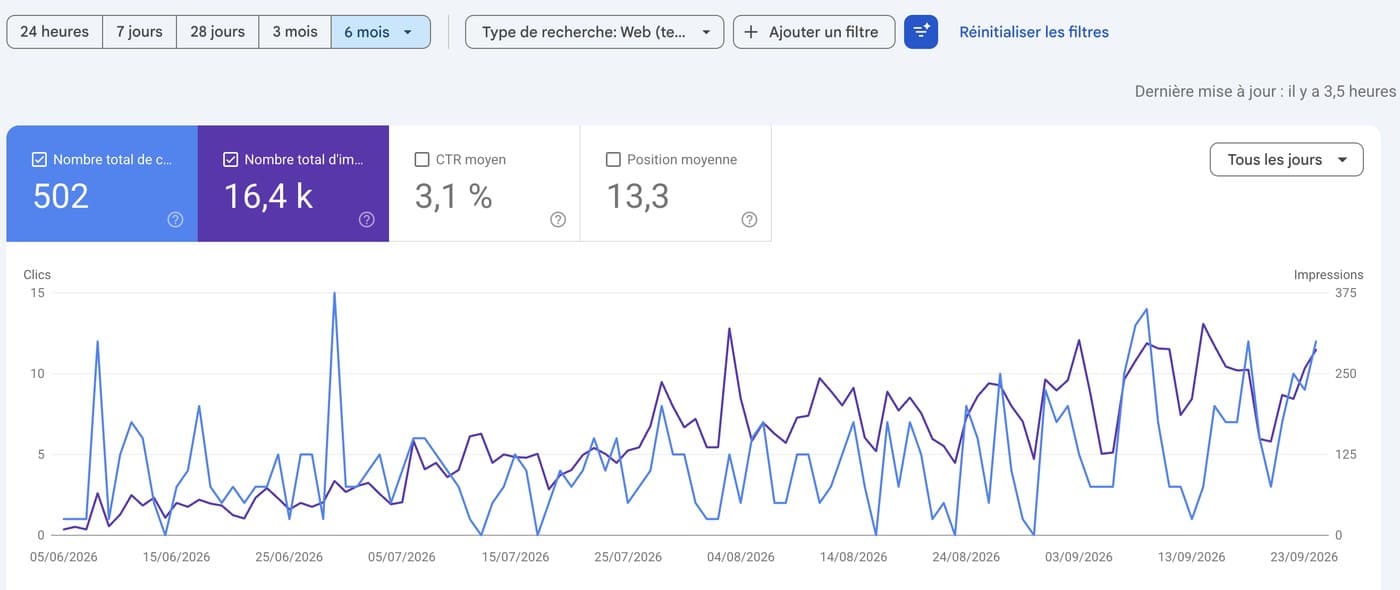Click the Impressions axis label

pyautogui.click(x=1328, y=274)
